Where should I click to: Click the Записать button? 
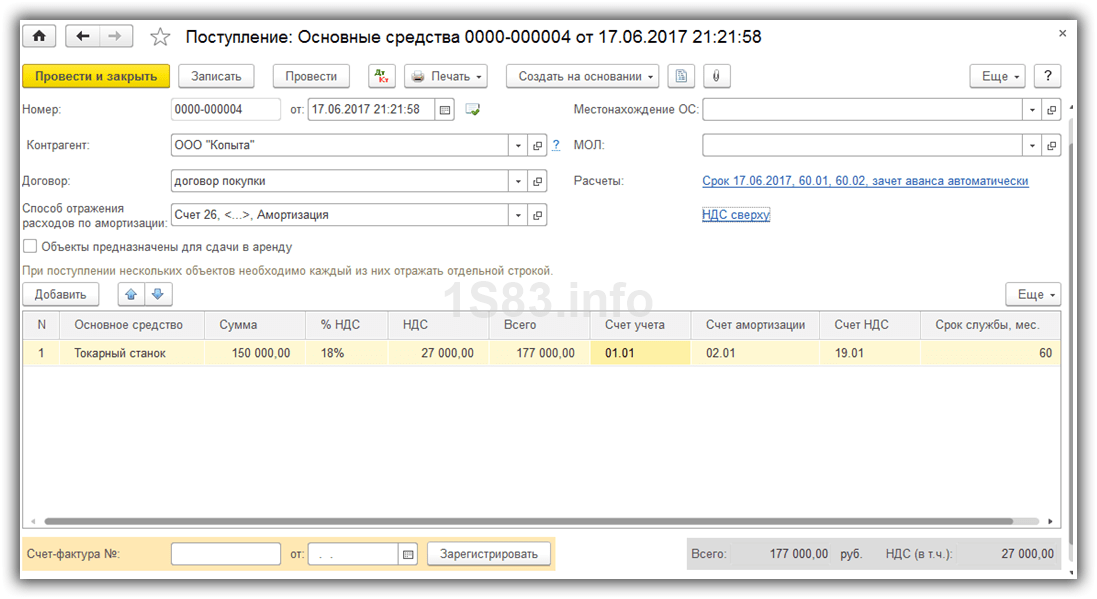(x=216, y=76)
